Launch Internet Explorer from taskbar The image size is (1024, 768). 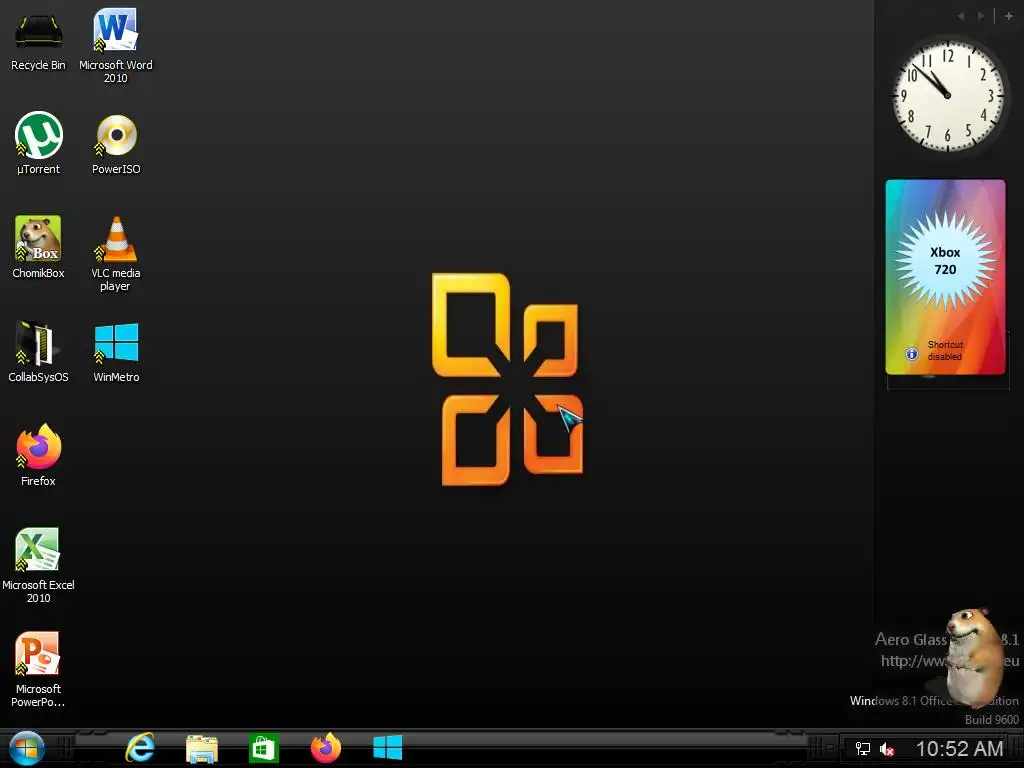(x=140, y=748)
